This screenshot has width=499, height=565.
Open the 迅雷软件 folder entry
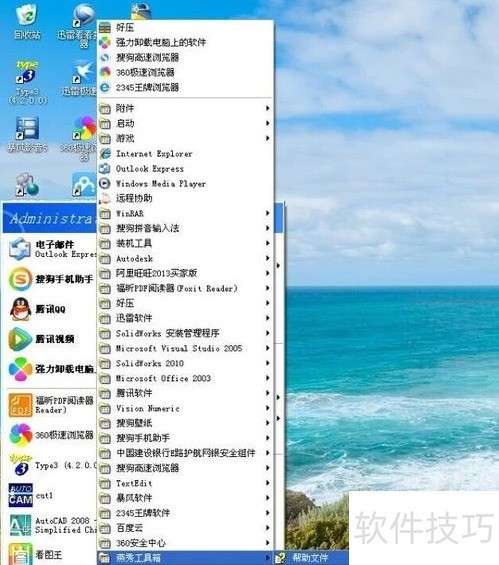(185, 319)
